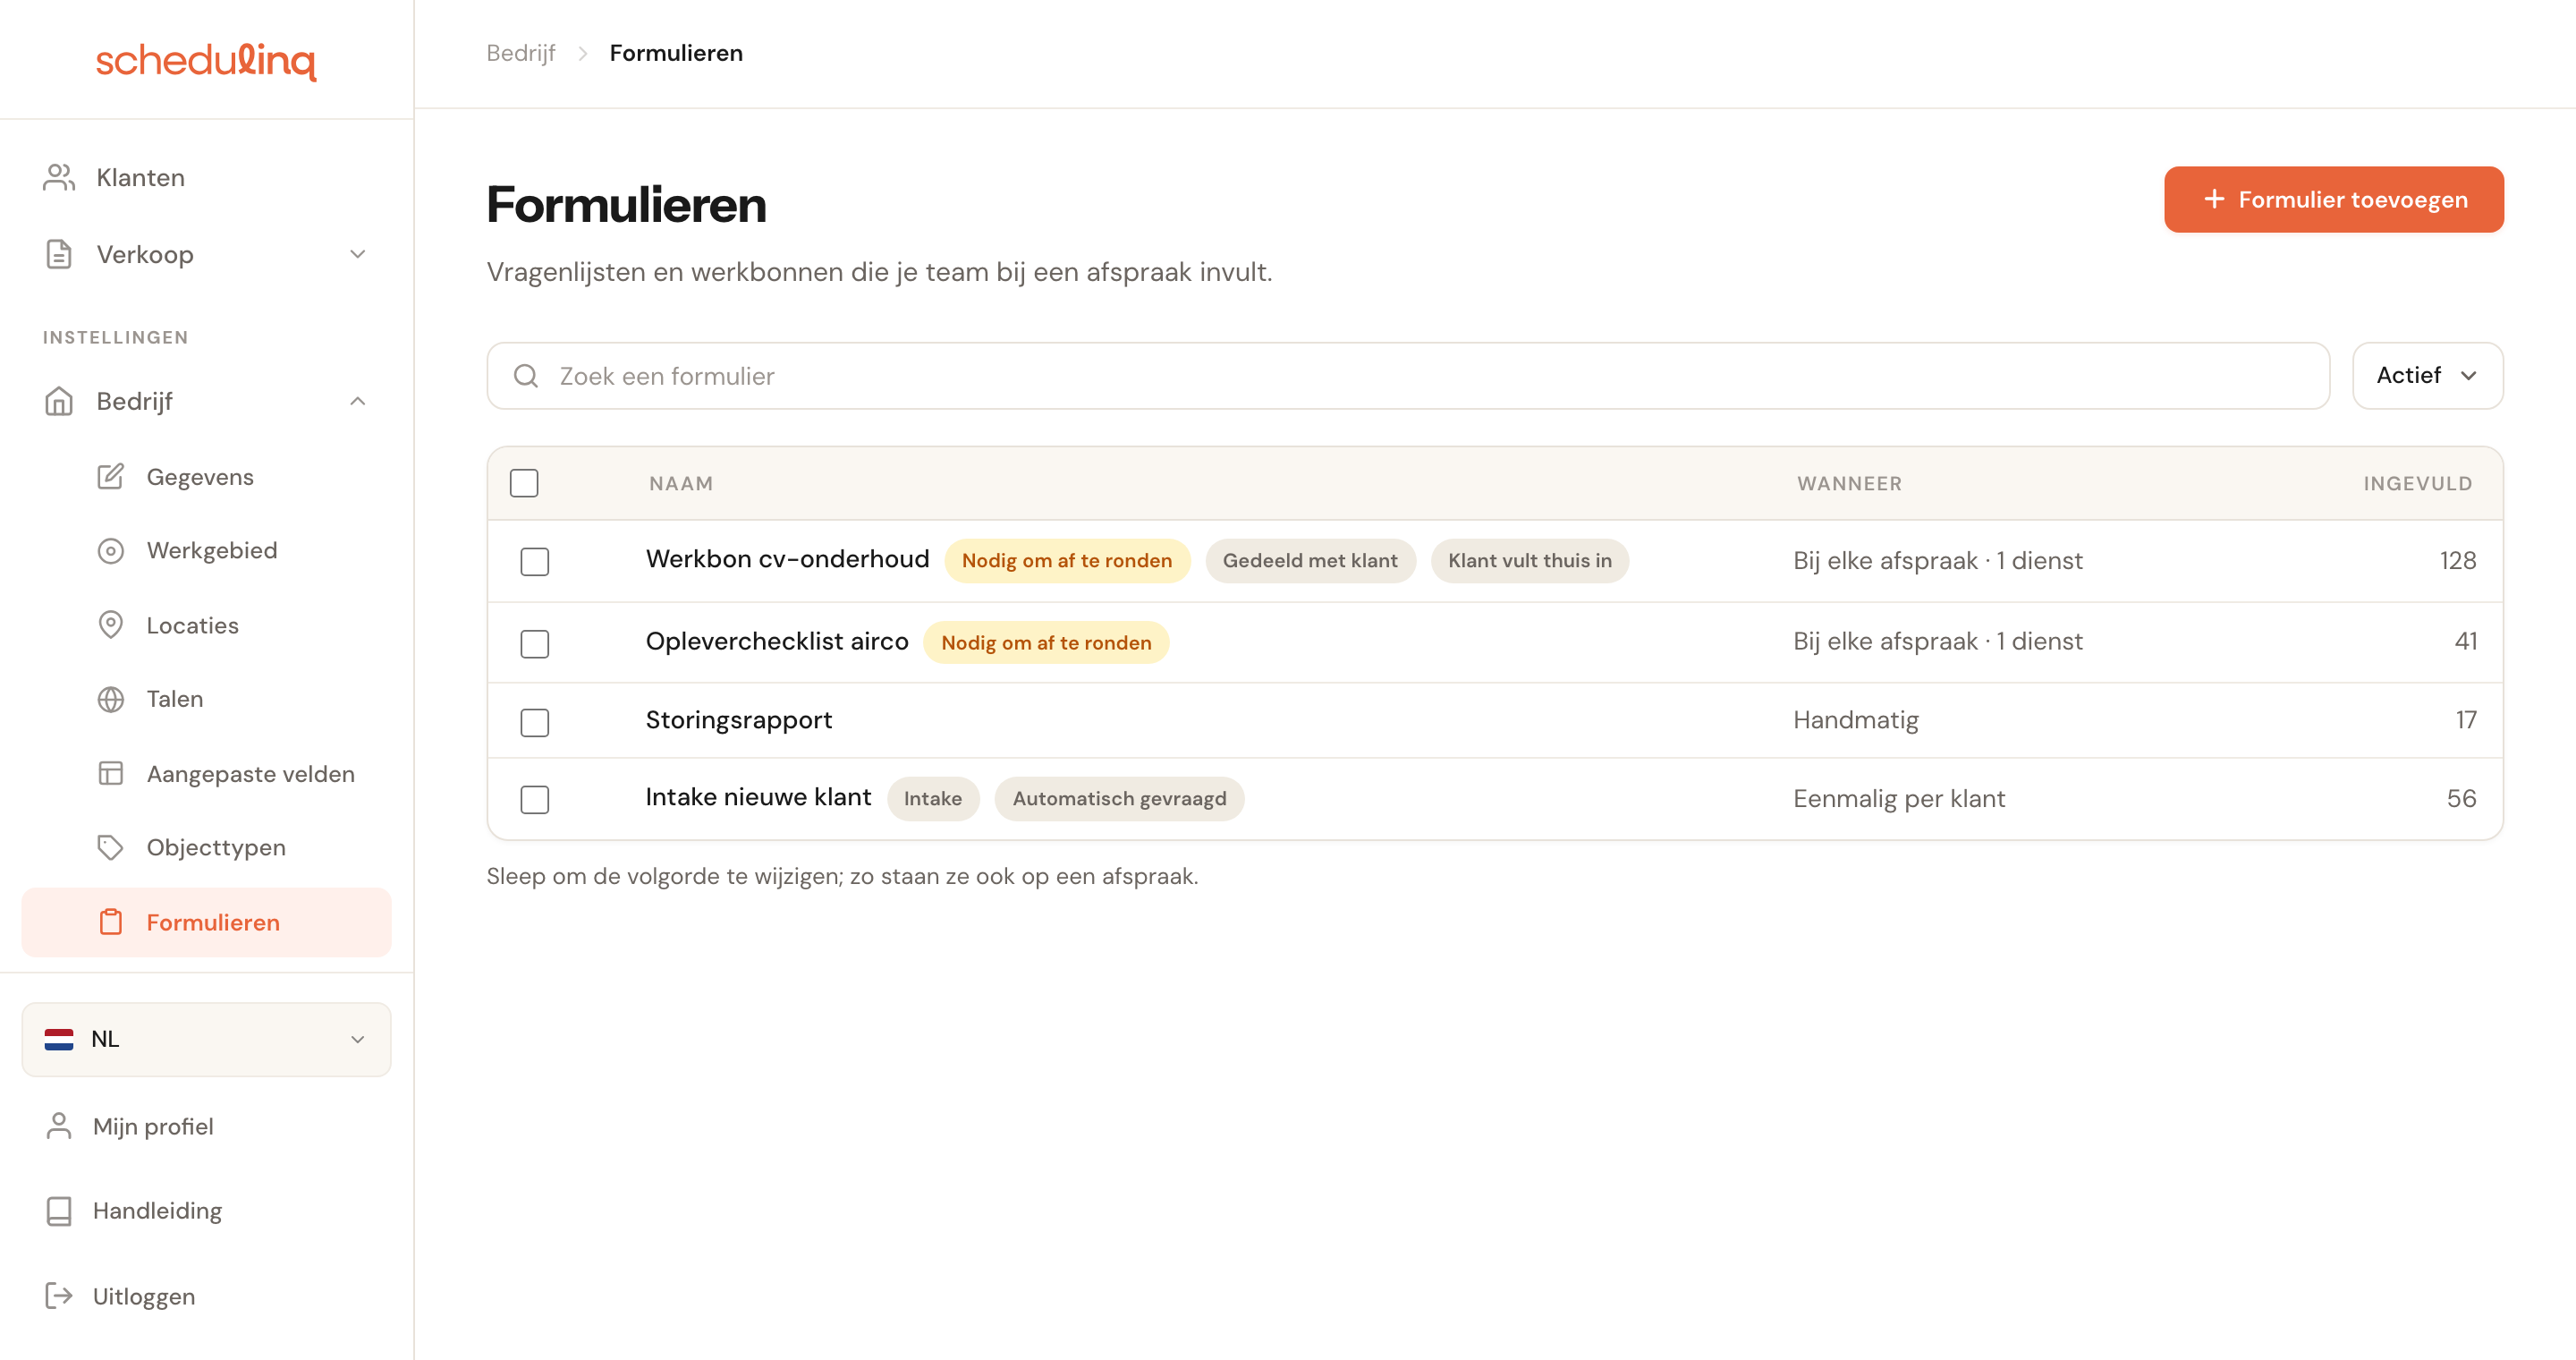Click Opleverchecklist row's Nodig om af te ronden tag
Viewport: 2576px width, 1360px height.
click(x=1046, y=643)
